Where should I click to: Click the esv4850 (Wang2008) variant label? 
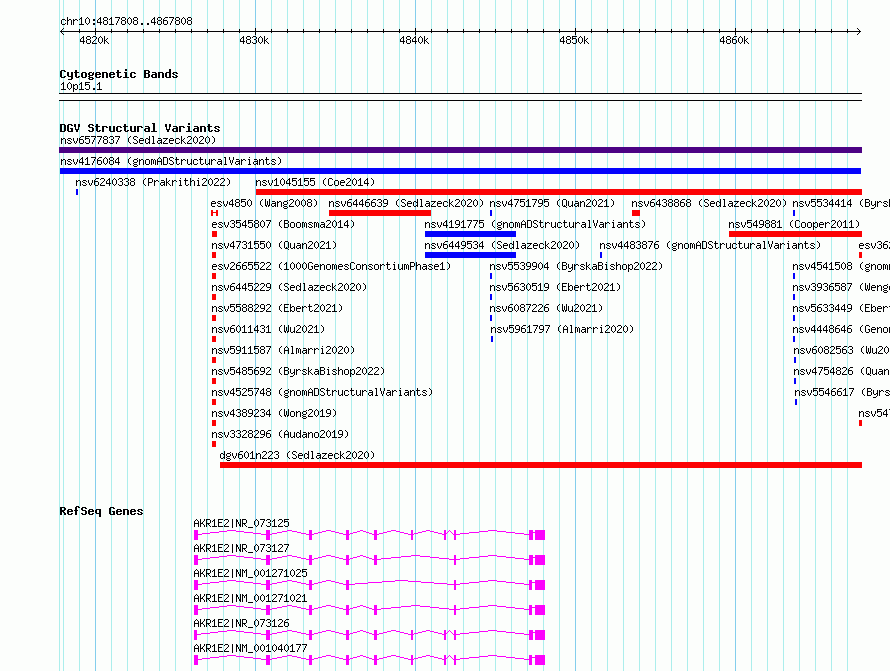pos(264,203)
